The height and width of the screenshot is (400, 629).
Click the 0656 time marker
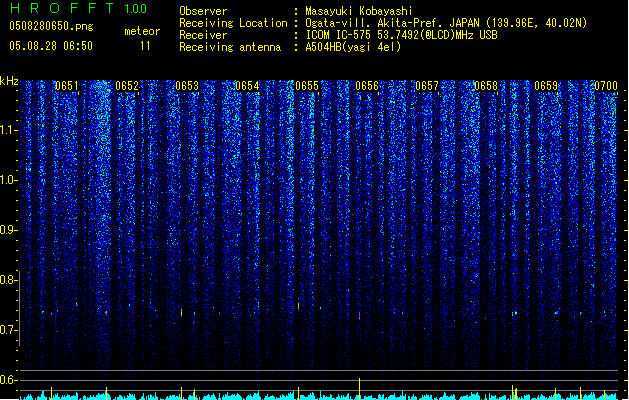(x=367, y=86)
